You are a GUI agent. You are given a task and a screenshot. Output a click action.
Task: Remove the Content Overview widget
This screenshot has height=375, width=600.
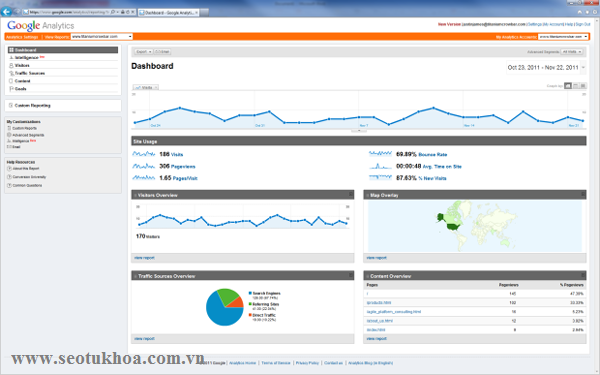(x=583, y=276)
